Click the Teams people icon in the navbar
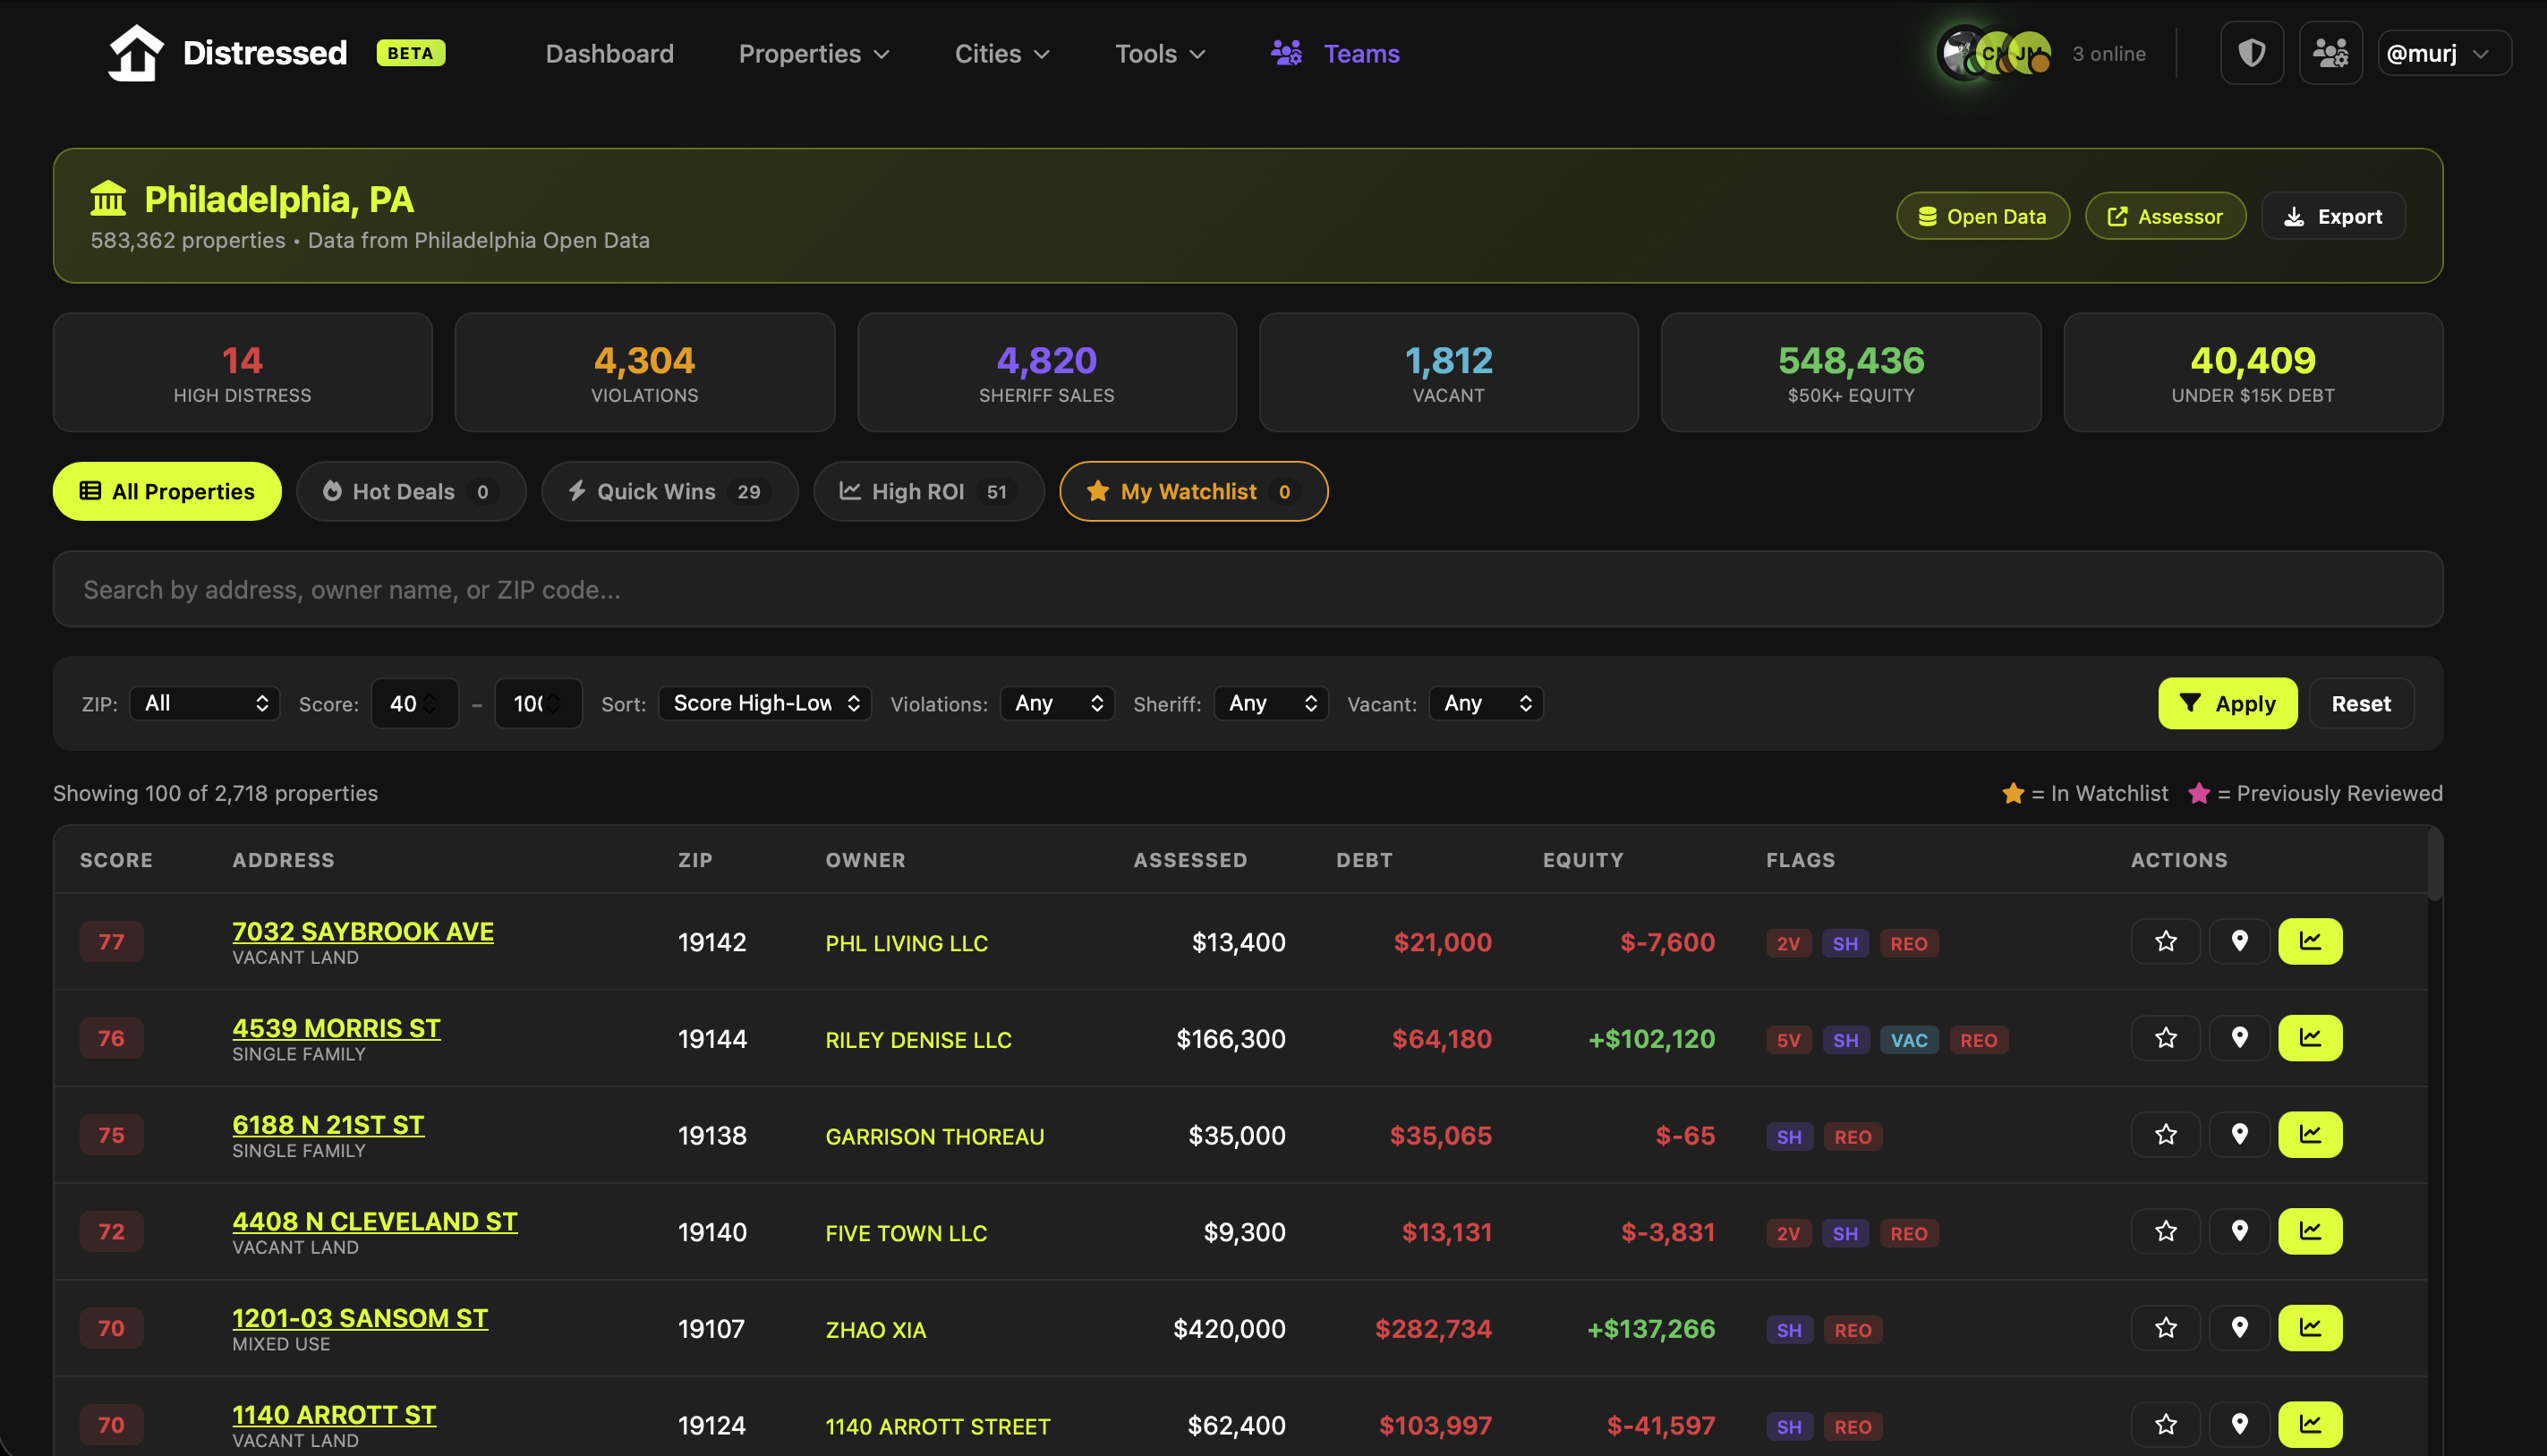Viewport: 2547px width, 1456px height. coord(1287,52)
